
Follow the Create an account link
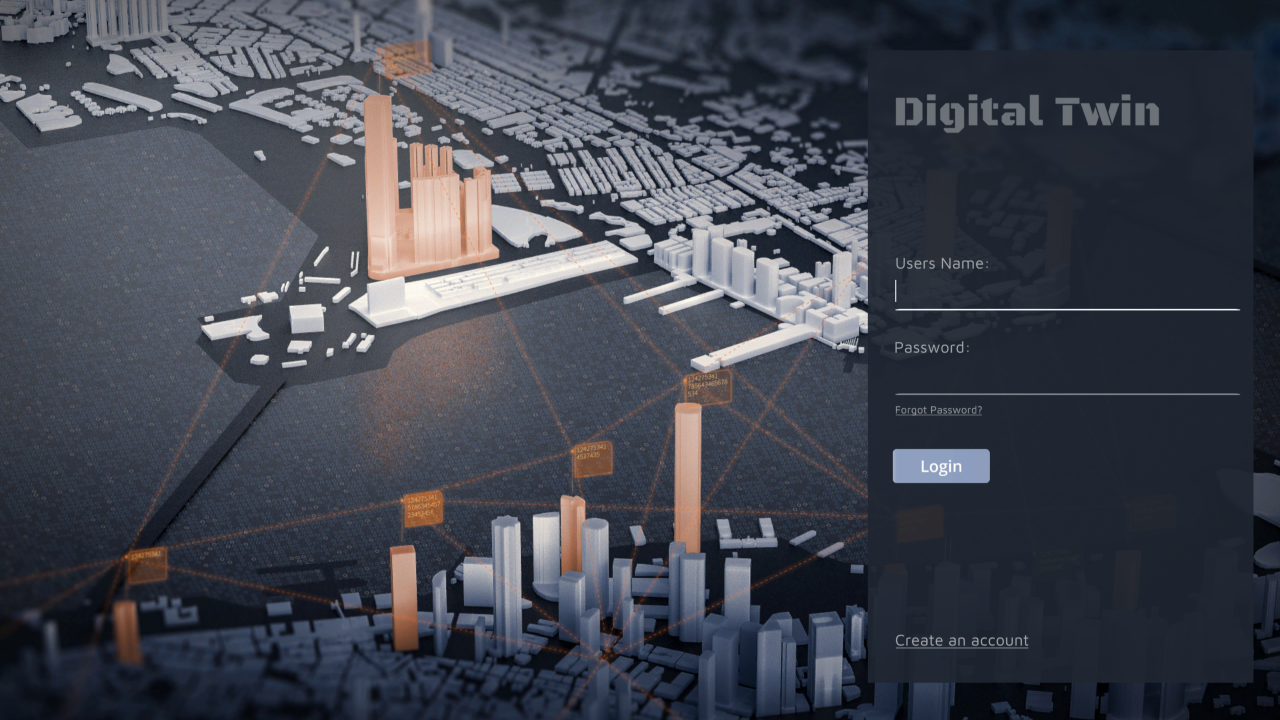tap(961, 641)
